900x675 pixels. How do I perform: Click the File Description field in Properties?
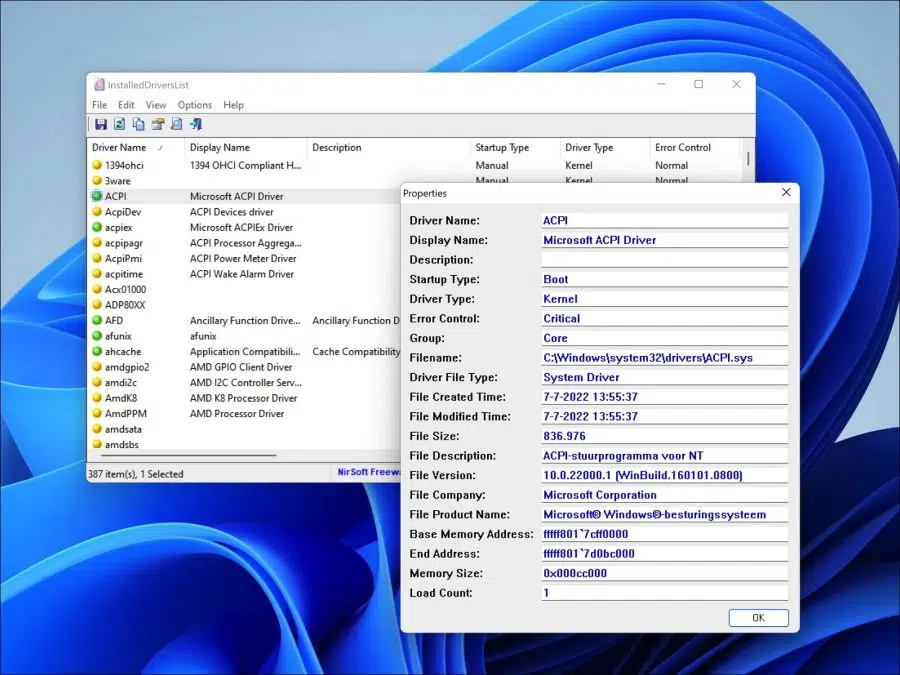pos(665,456)
